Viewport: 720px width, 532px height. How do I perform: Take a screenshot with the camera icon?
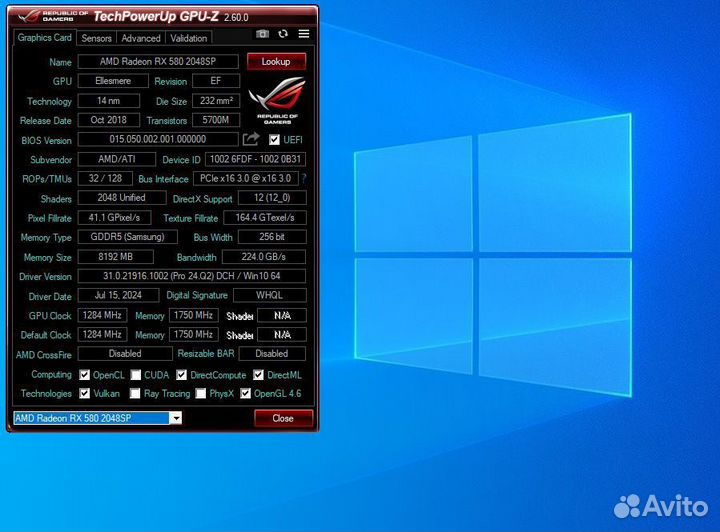click(262, 34)
